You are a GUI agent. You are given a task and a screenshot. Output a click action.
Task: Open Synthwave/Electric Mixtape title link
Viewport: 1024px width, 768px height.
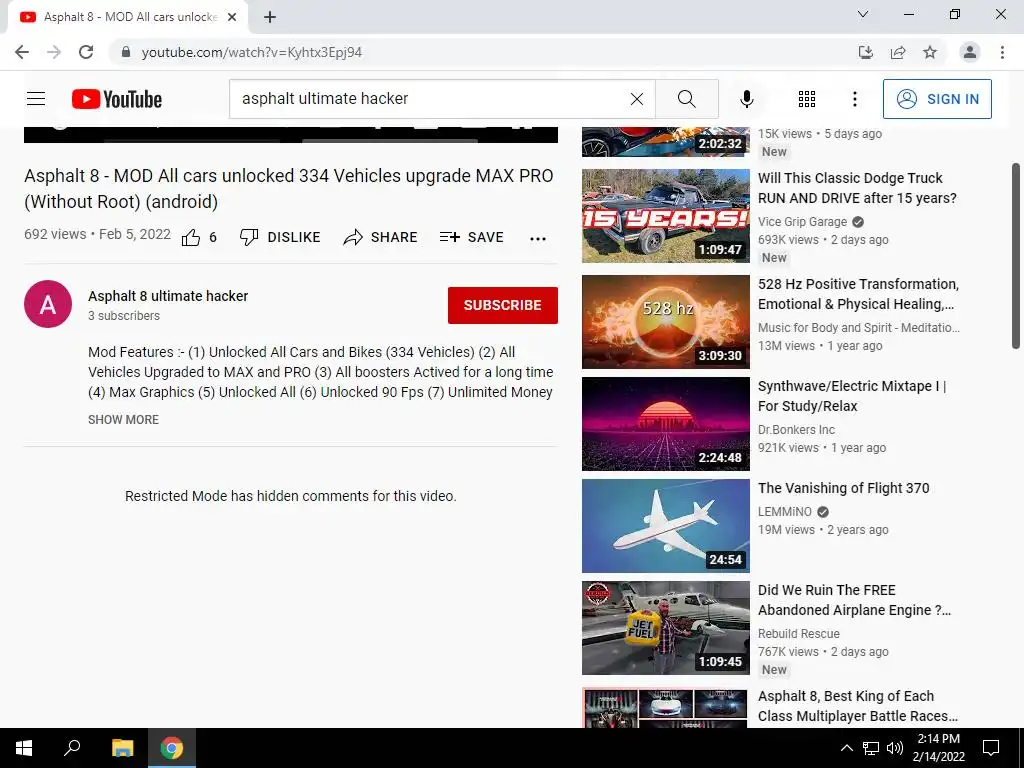point(852,396)
